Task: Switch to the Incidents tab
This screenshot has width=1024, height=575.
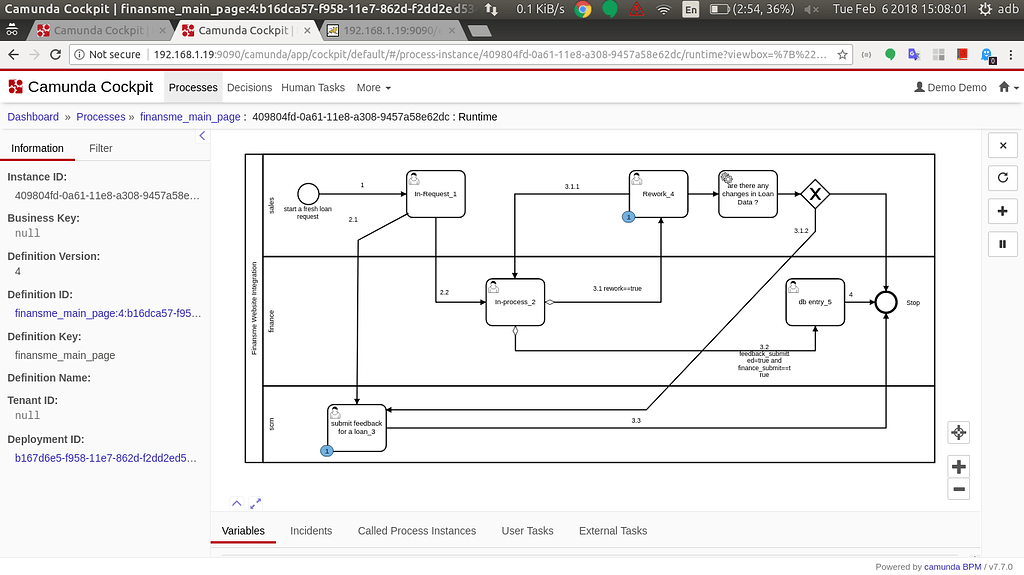Action: pos(311,531)
